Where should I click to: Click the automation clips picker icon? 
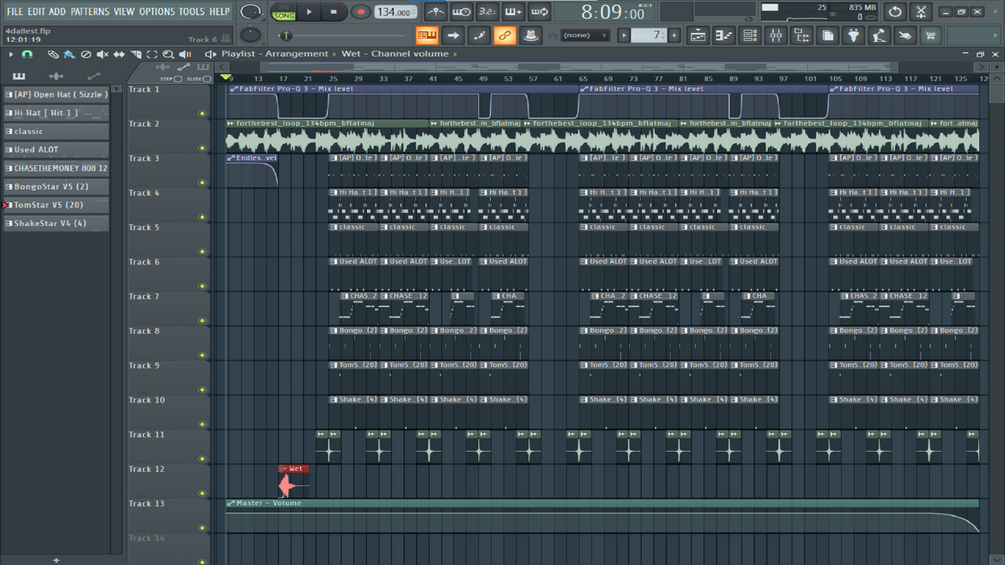(x=94, y=76)
